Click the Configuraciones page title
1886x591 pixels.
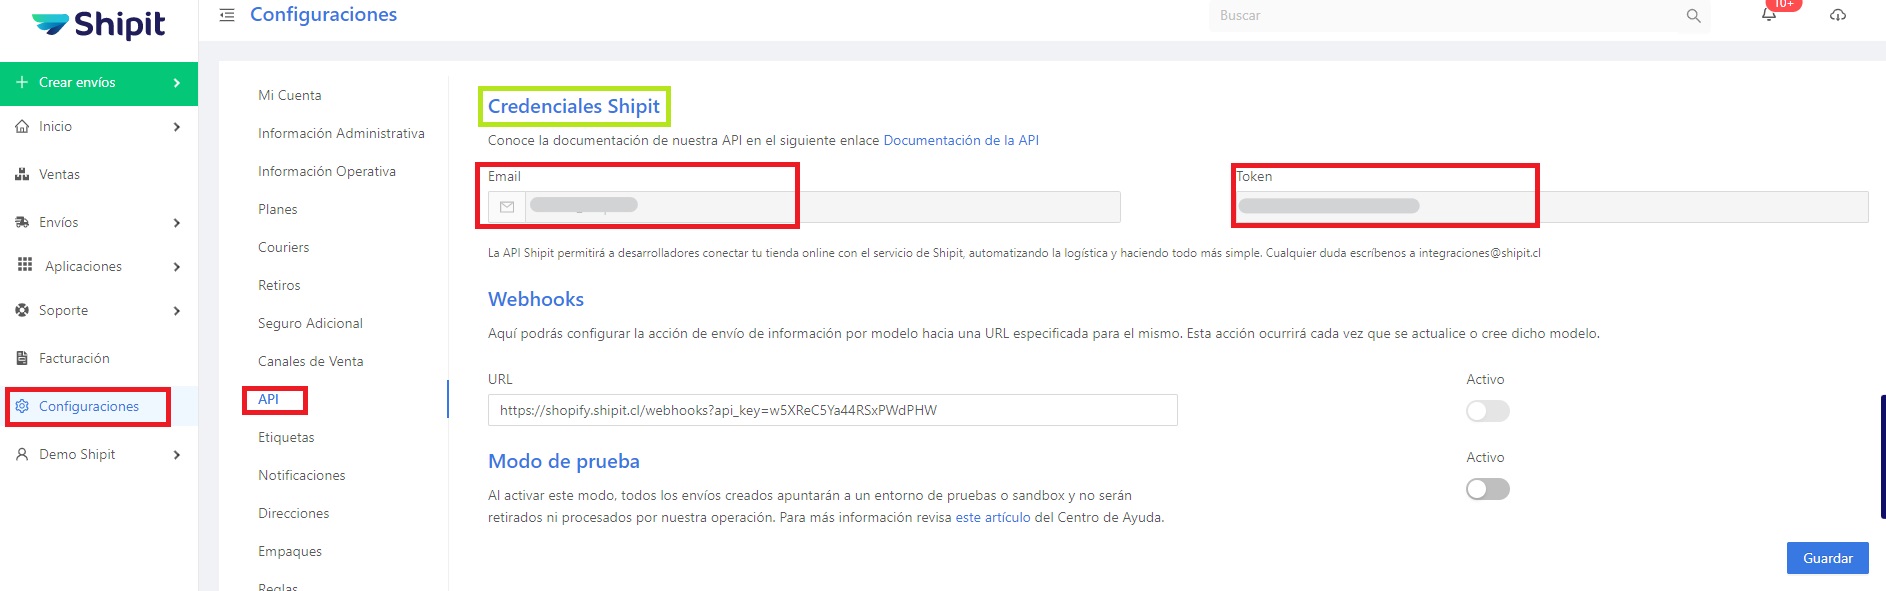pyautogui.click(x=324, y=15)
